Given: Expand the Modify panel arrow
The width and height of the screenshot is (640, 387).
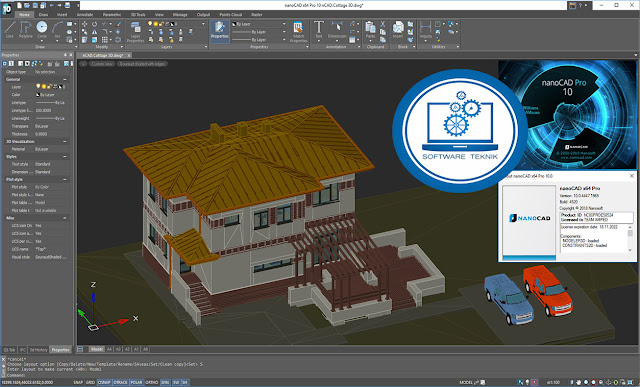Looking at the screenshot, I should [121, 47].
